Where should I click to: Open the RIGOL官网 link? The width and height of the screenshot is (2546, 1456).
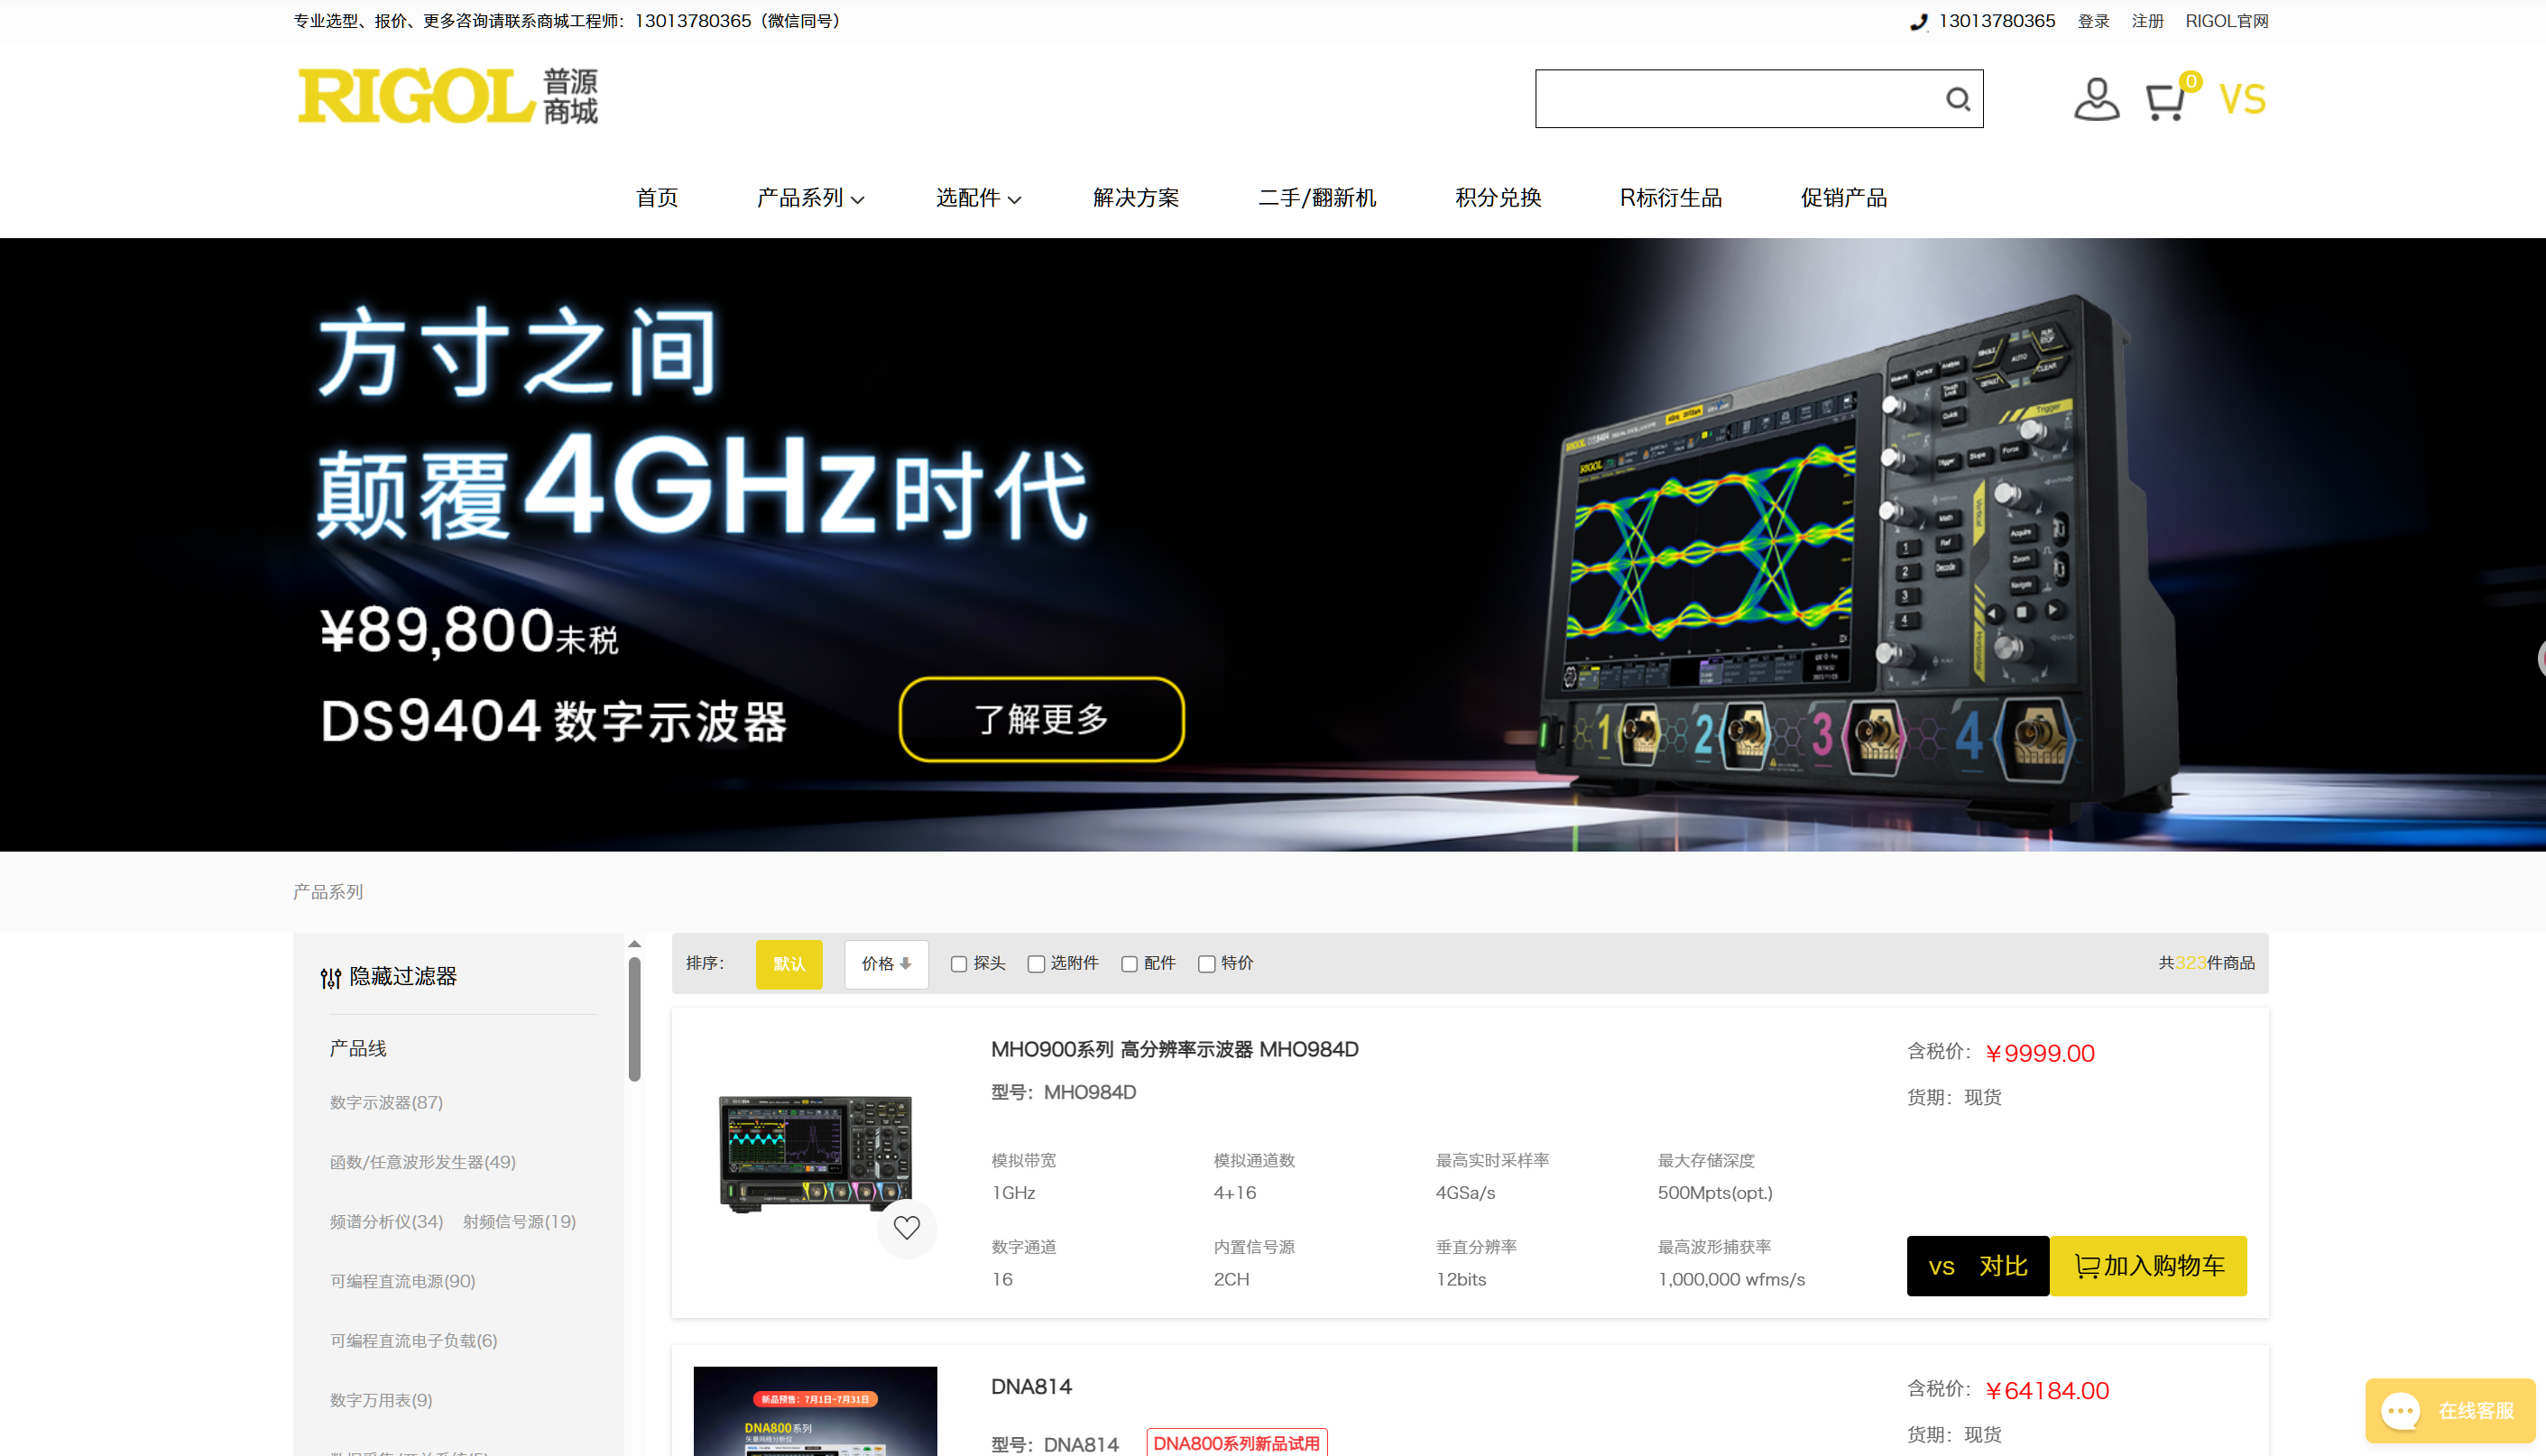click(x=2226, y=21)
